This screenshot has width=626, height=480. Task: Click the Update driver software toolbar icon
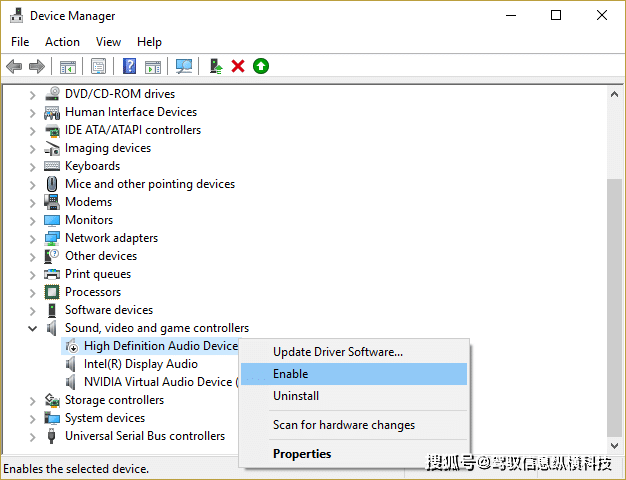215,66
